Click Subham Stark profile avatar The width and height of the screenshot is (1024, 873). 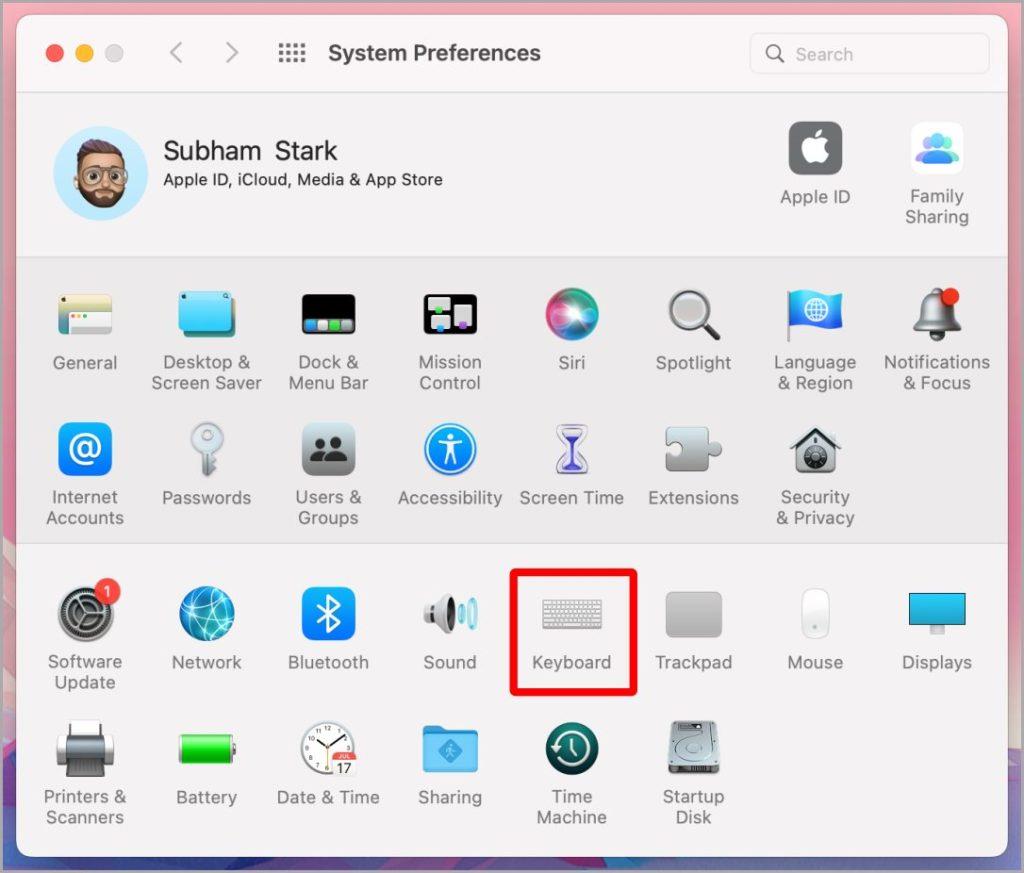click(x=100, y=173)
